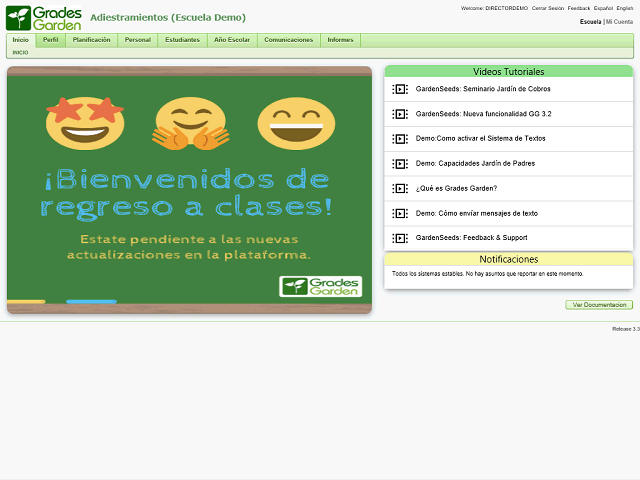
Task: Switch language to Español
Action: [x=603, y=8]
